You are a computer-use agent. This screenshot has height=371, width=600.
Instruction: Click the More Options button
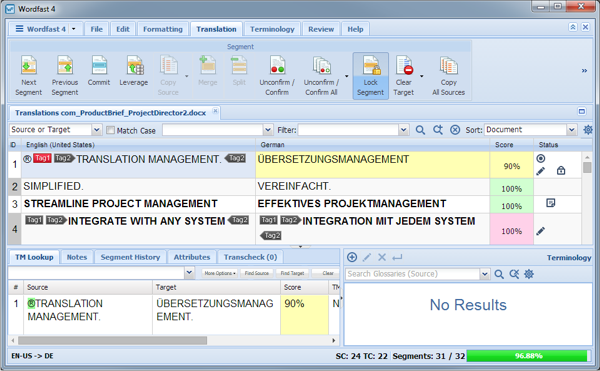219,273
